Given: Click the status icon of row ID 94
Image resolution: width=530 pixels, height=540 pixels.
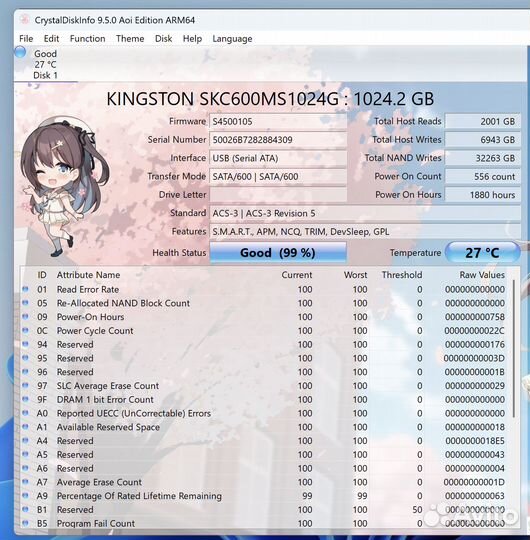Looking at the screenshot, I should pyautogui.click(x=25, y=344).
